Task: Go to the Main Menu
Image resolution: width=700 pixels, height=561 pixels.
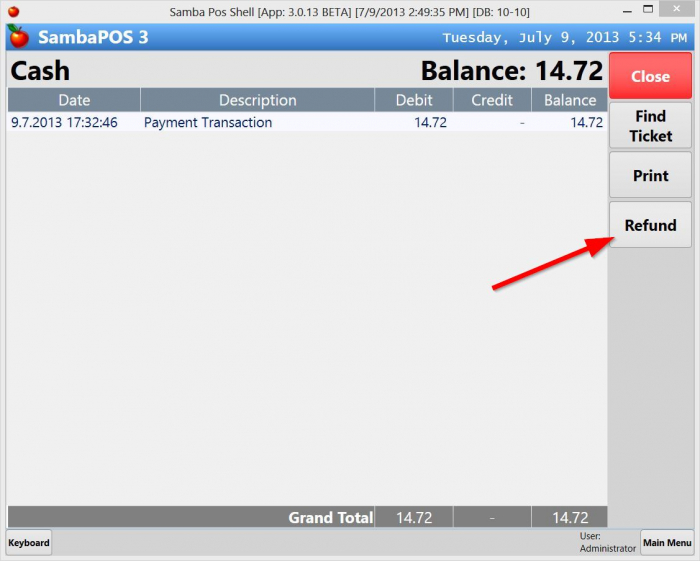Action: 666,543
